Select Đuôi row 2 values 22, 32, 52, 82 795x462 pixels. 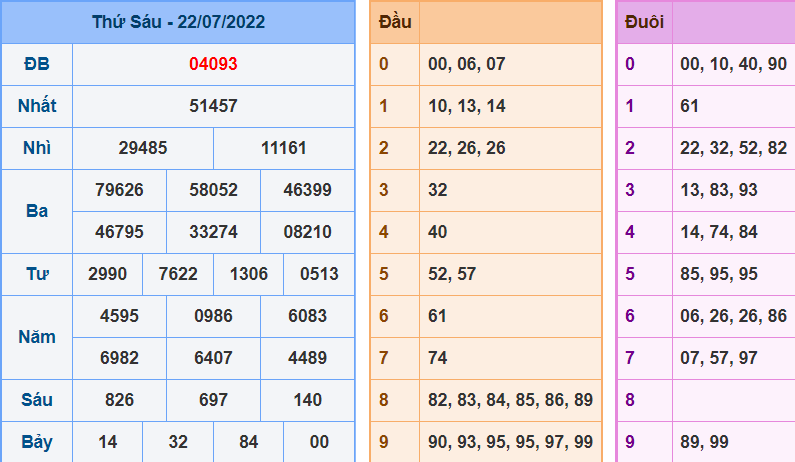tap(734, 148)
